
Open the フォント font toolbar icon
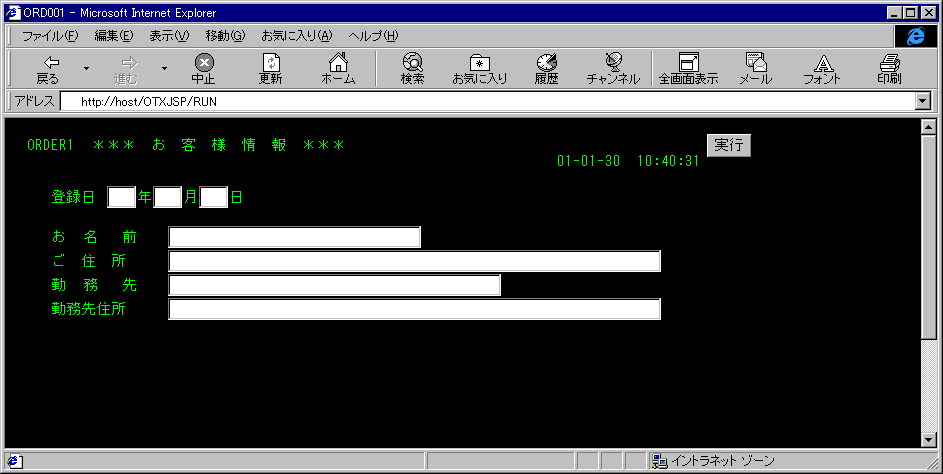pyautogui.click(x=822, y=69)
